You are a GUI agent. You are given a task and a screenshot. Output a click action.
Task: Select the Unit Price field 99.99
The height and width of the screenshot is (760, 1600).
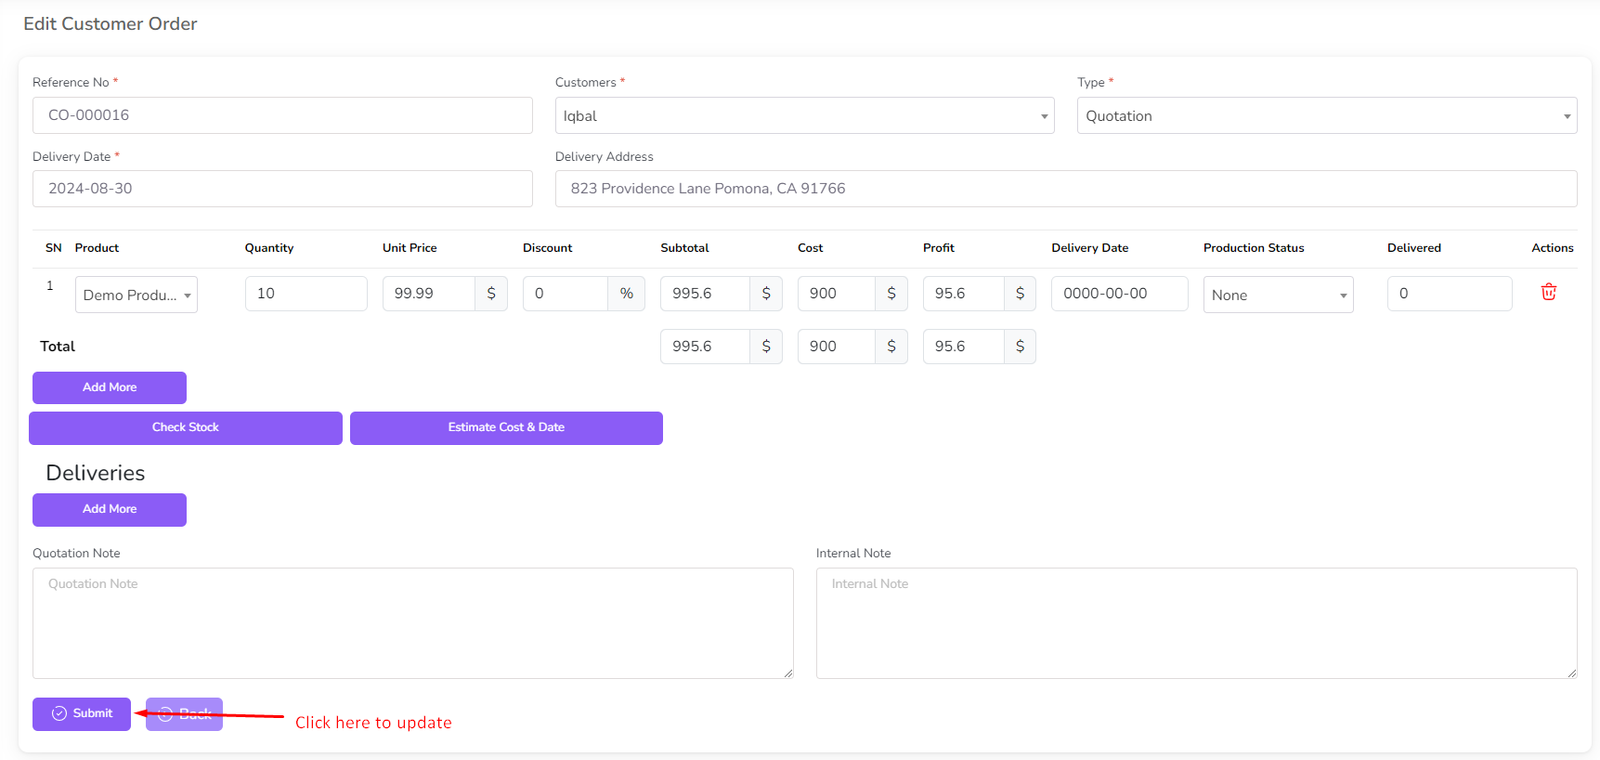tap(427, 294)
